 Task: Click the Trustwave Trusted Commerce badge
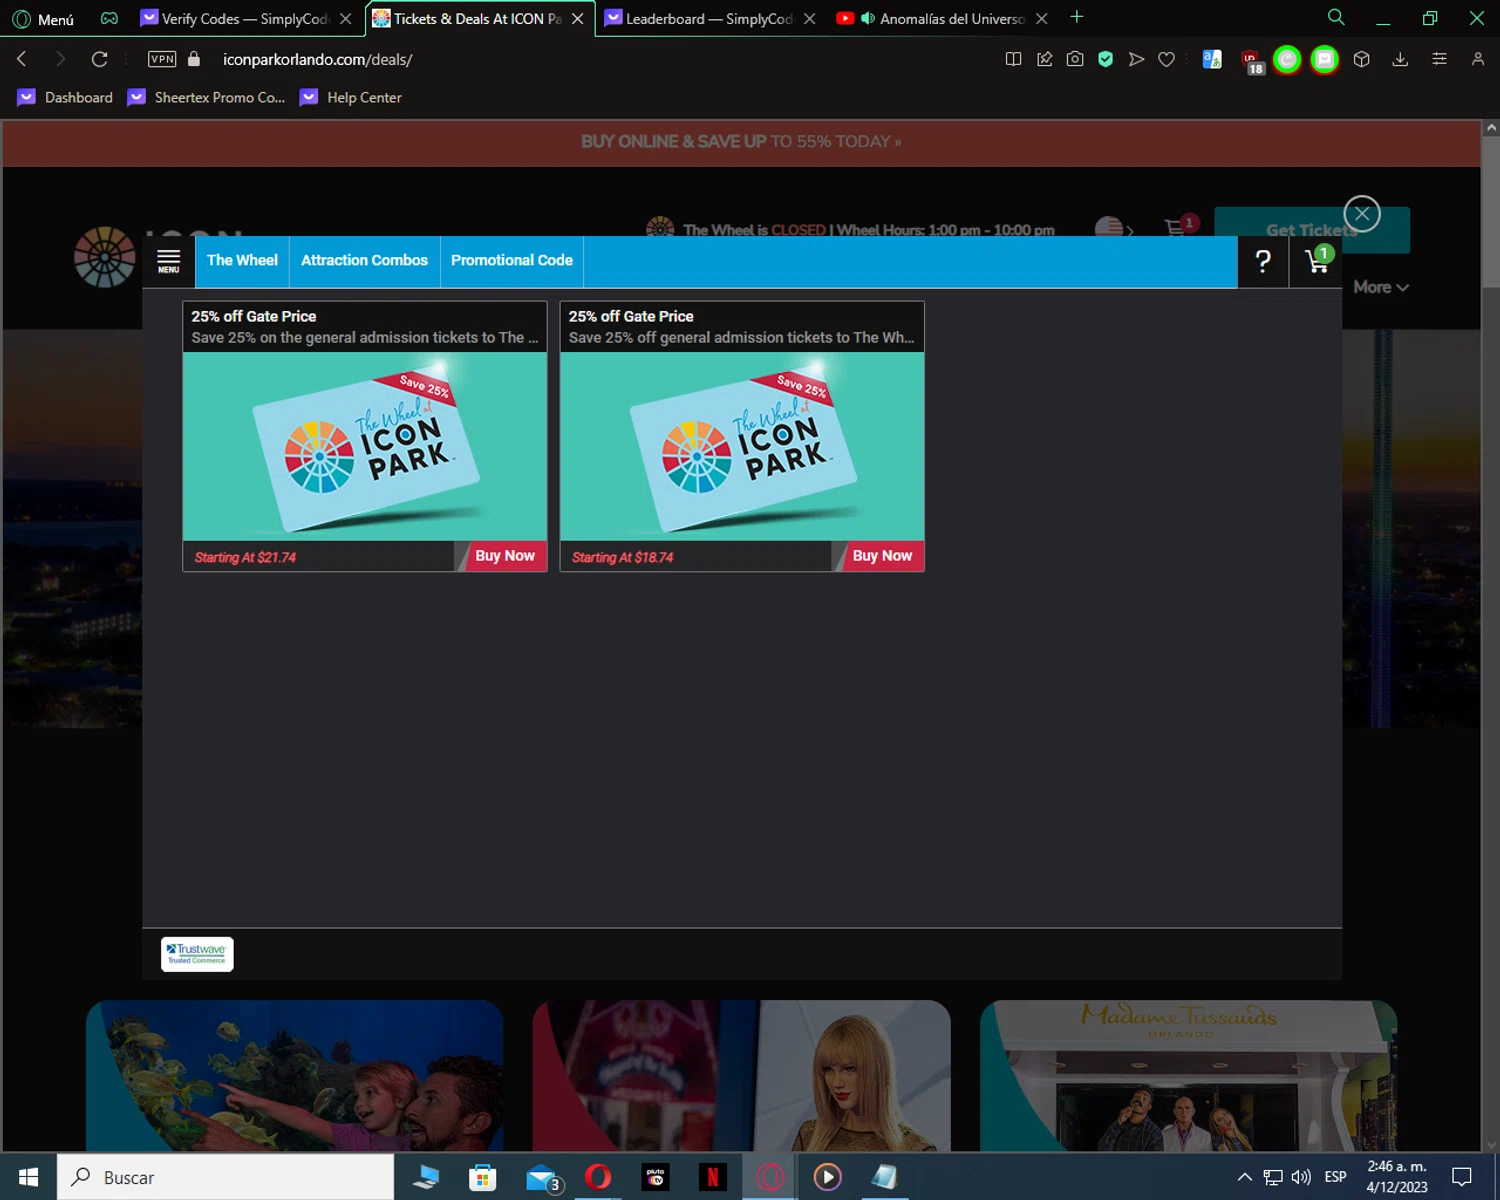[x=197, y=954]
